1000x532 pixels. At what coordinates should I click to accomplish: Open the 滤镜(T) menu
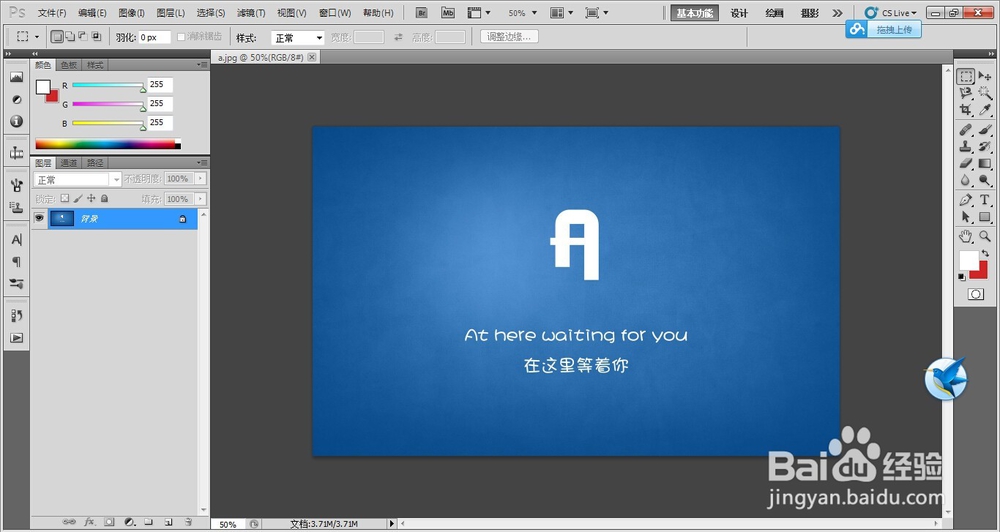point(251,13)
